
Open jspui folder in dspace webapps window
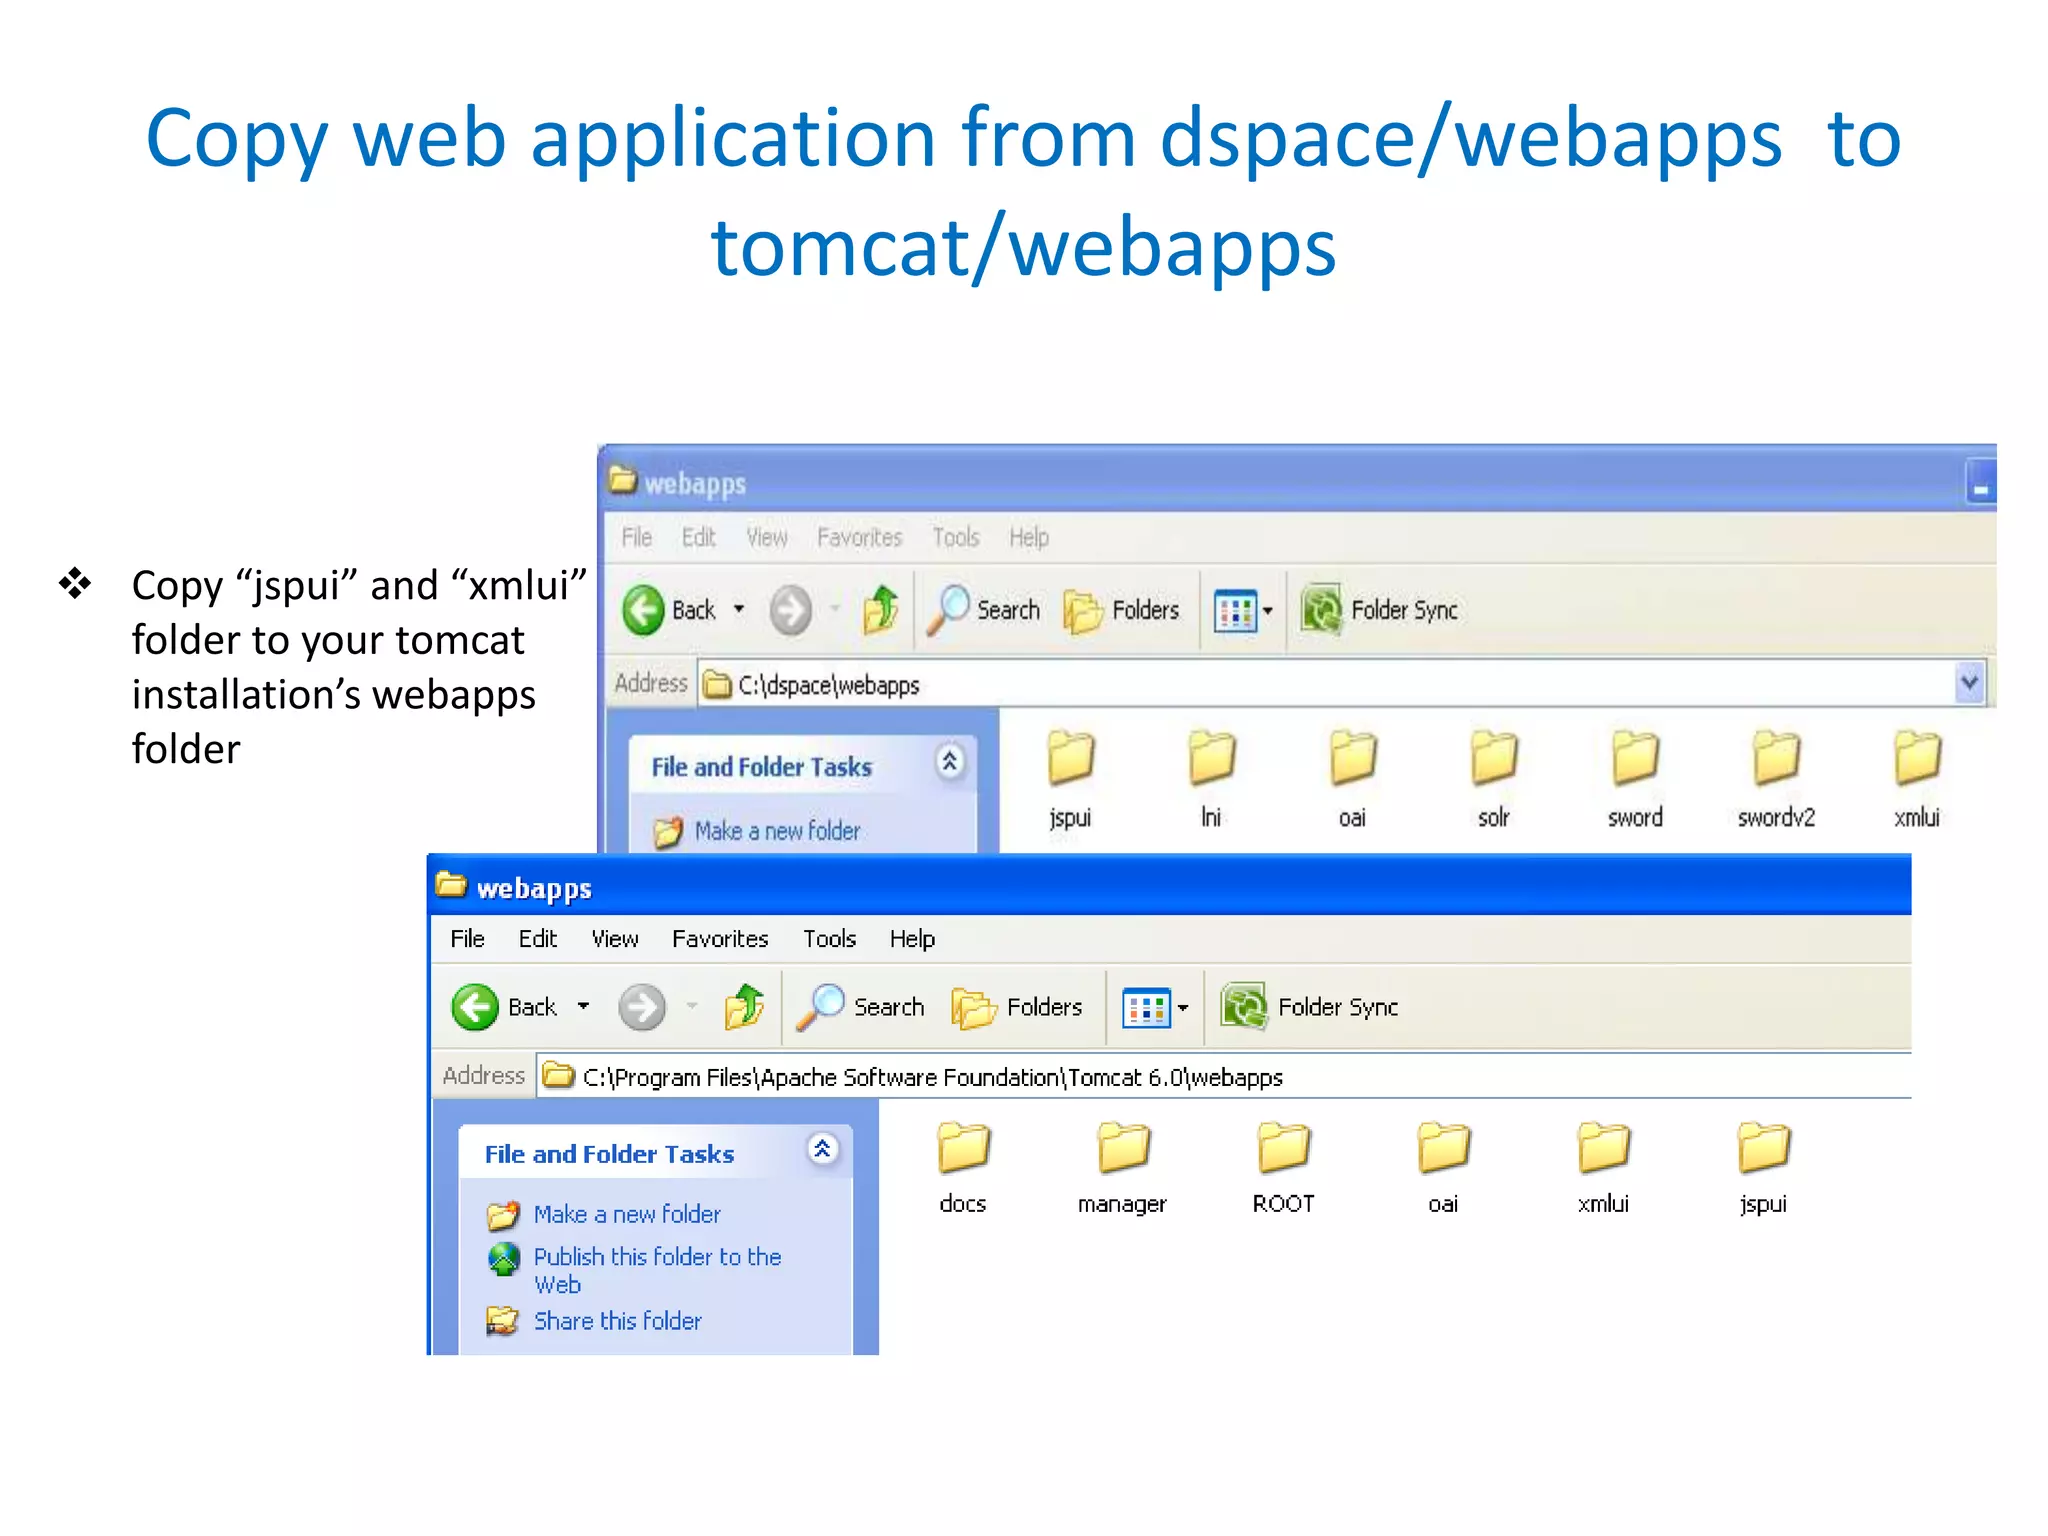pos(1071,779)
